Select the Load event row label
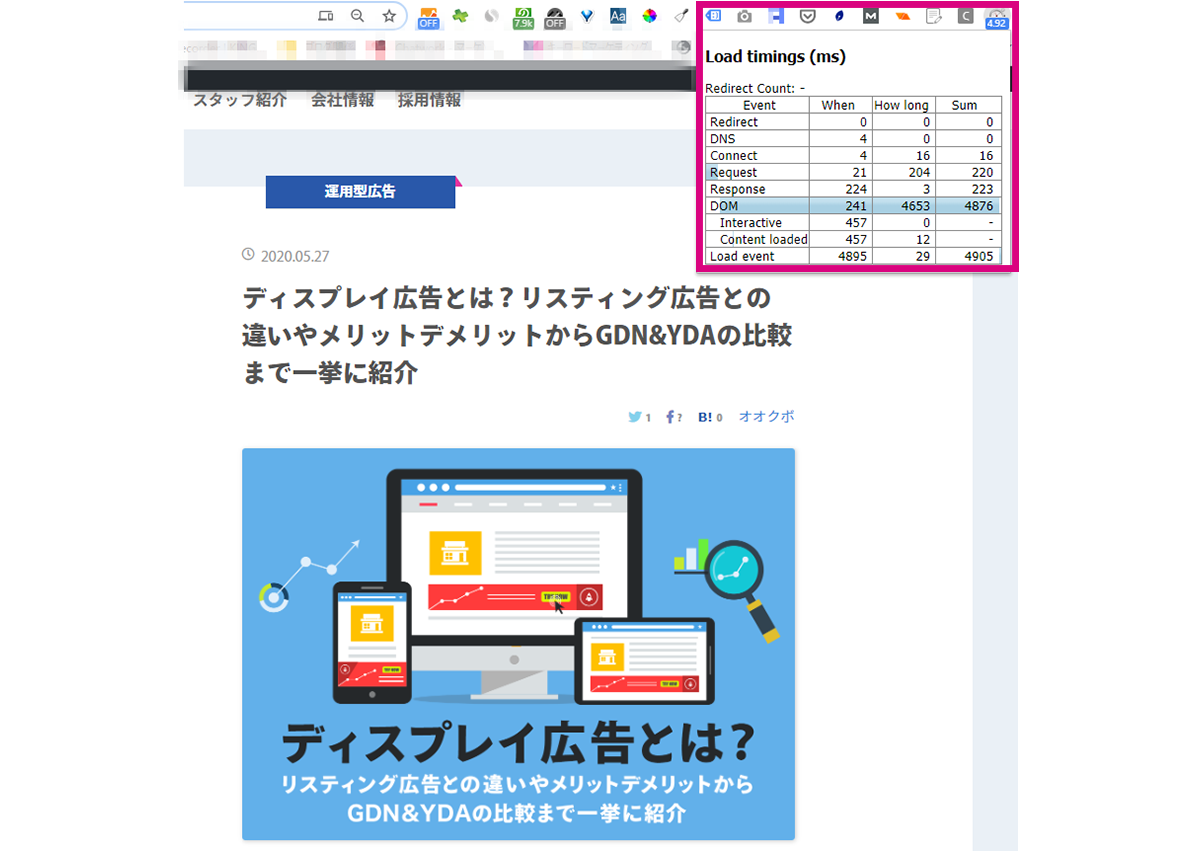The image size is (1200, 851). point(742,257)
